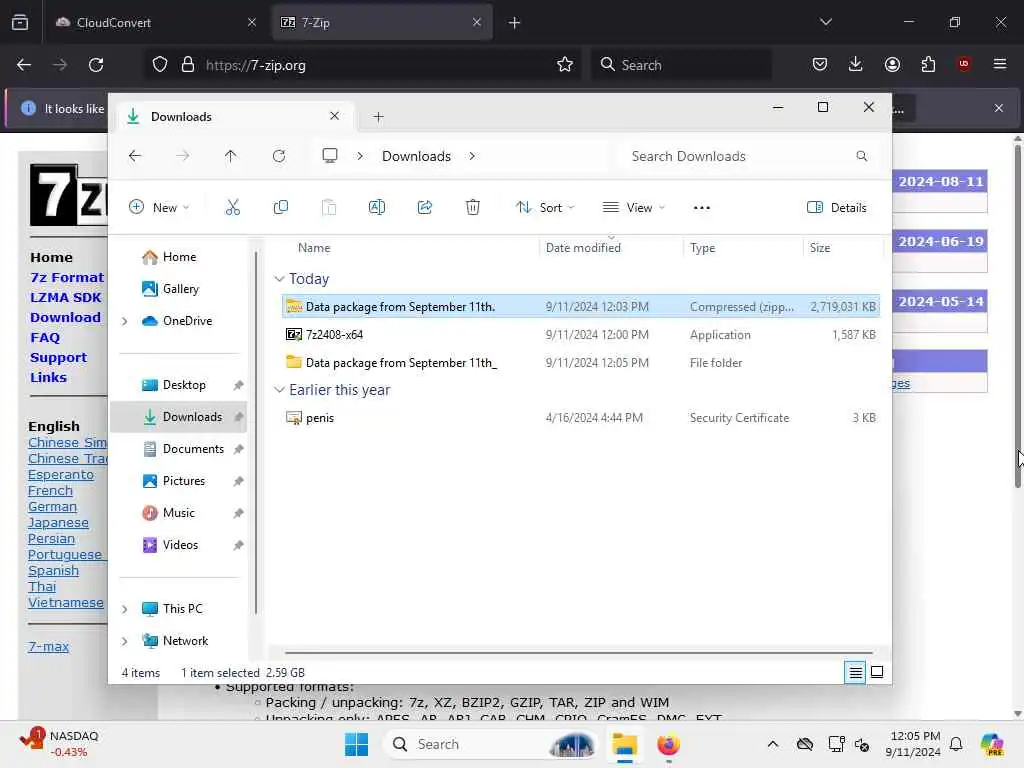Click the Rename icon in Explorer toolbar

tap(377, 208)
